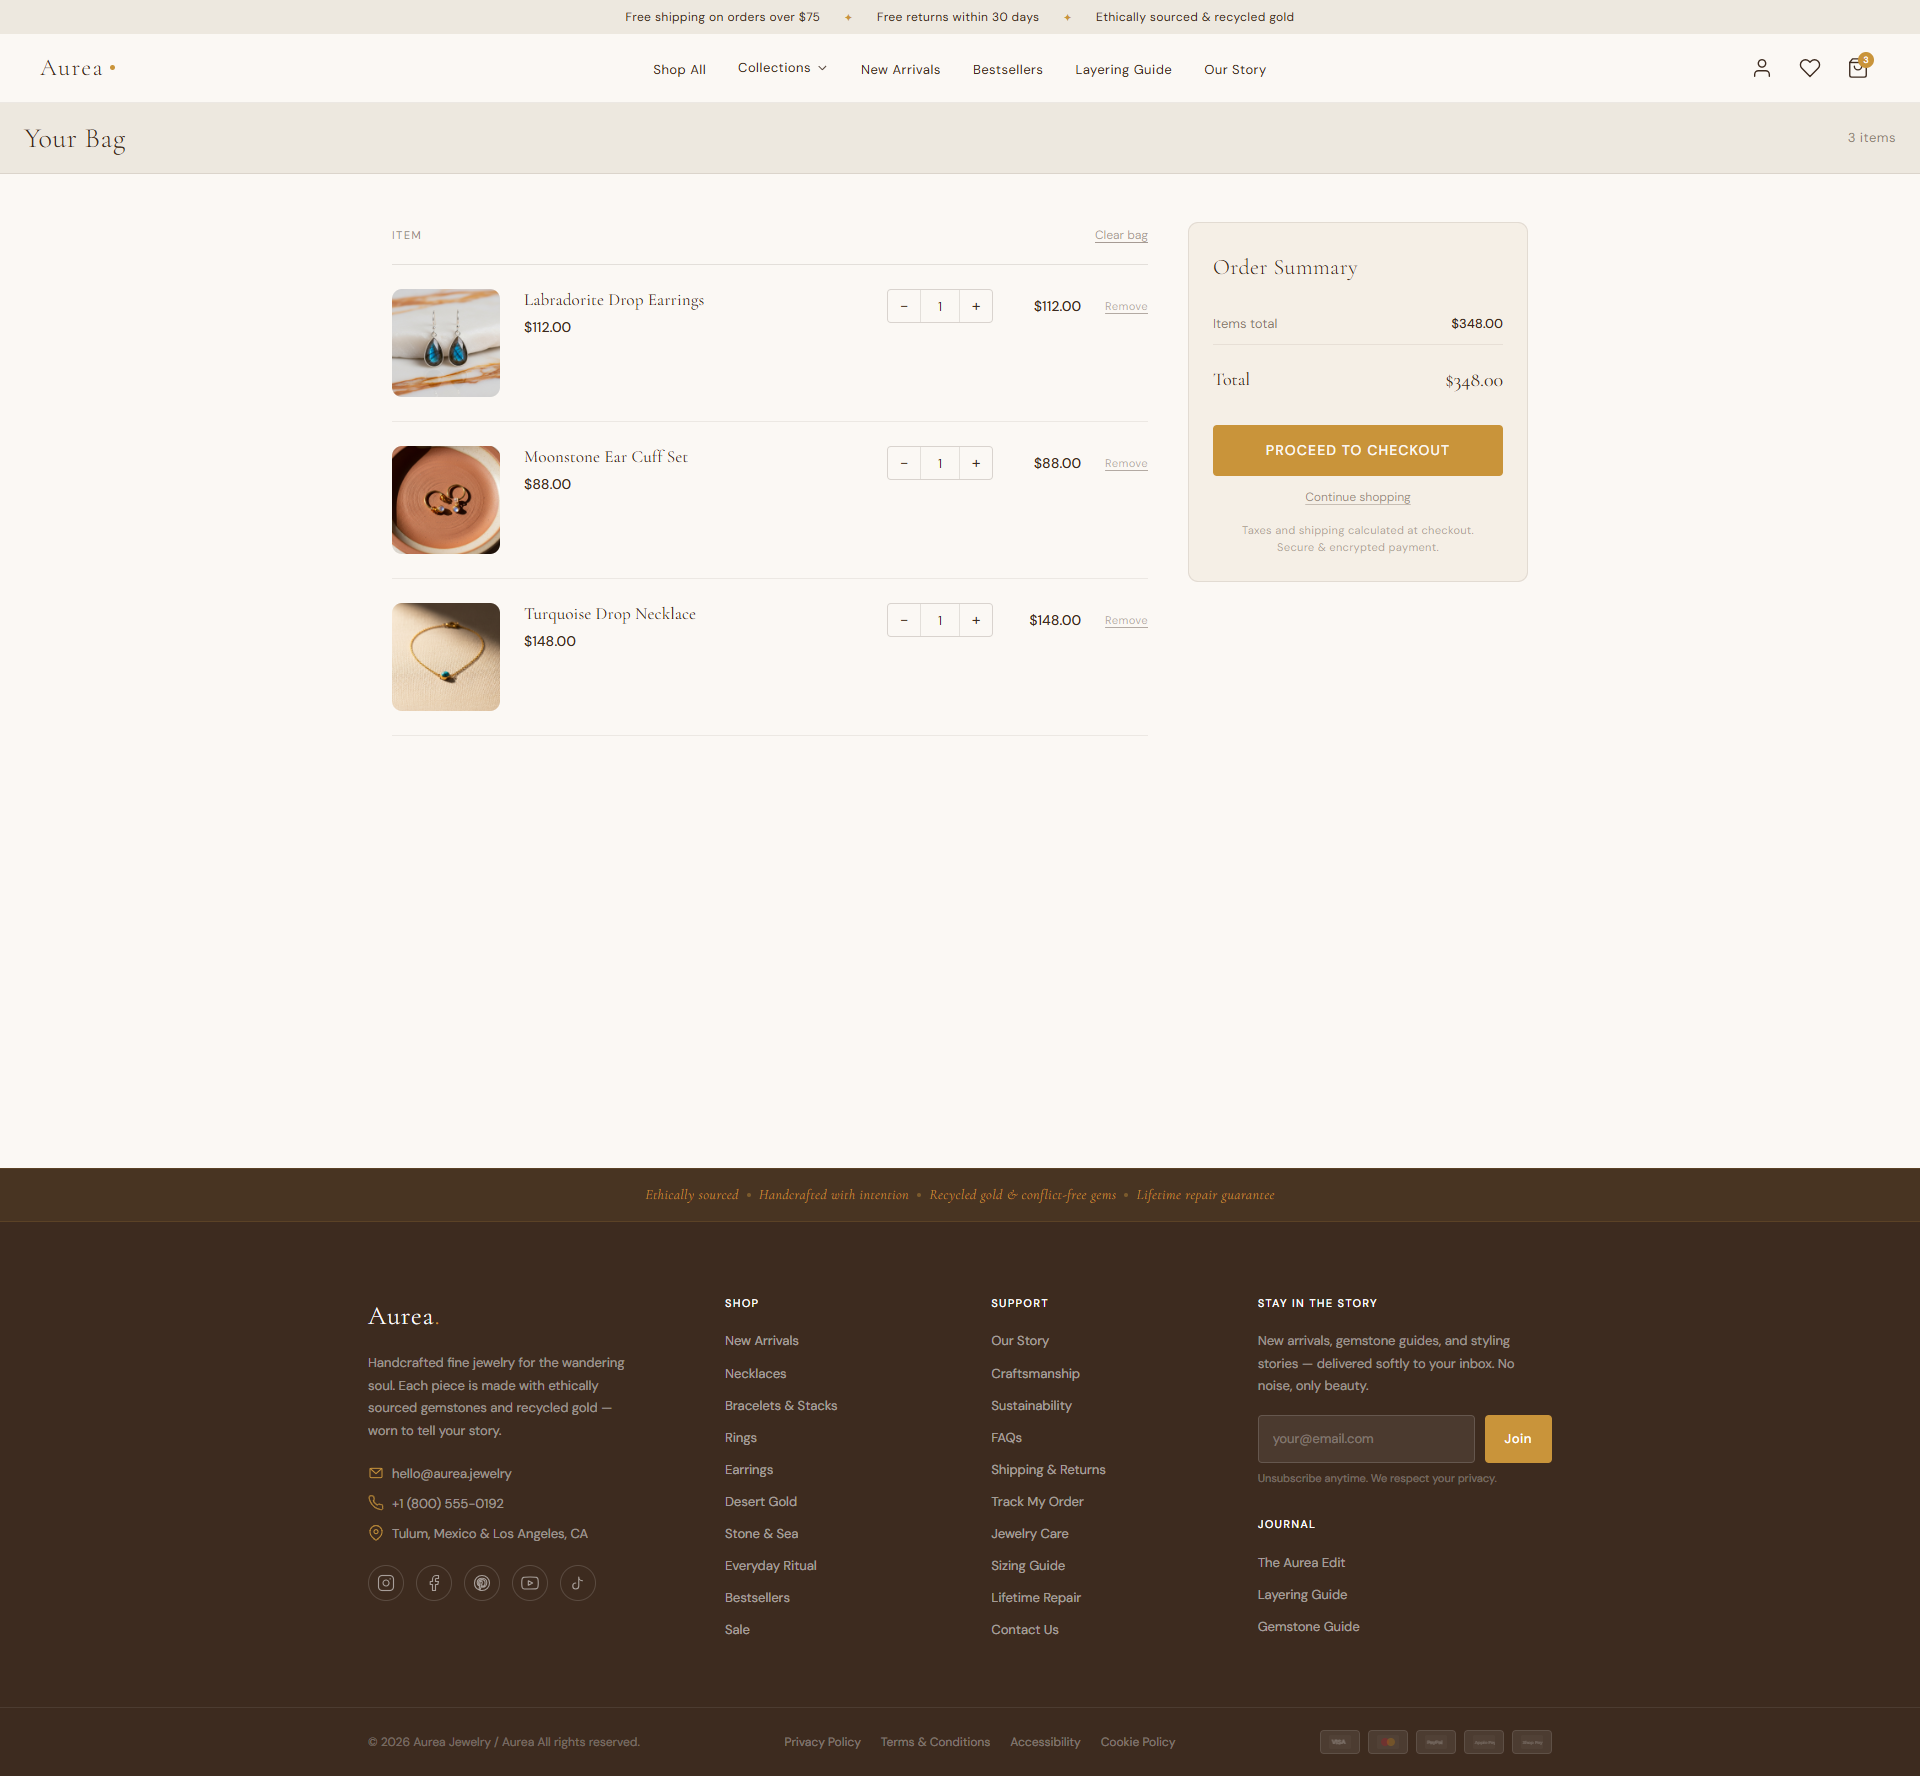Open the account profile icon
The width and height of the screenshot is (1920, 1776).
(1762, 68)
